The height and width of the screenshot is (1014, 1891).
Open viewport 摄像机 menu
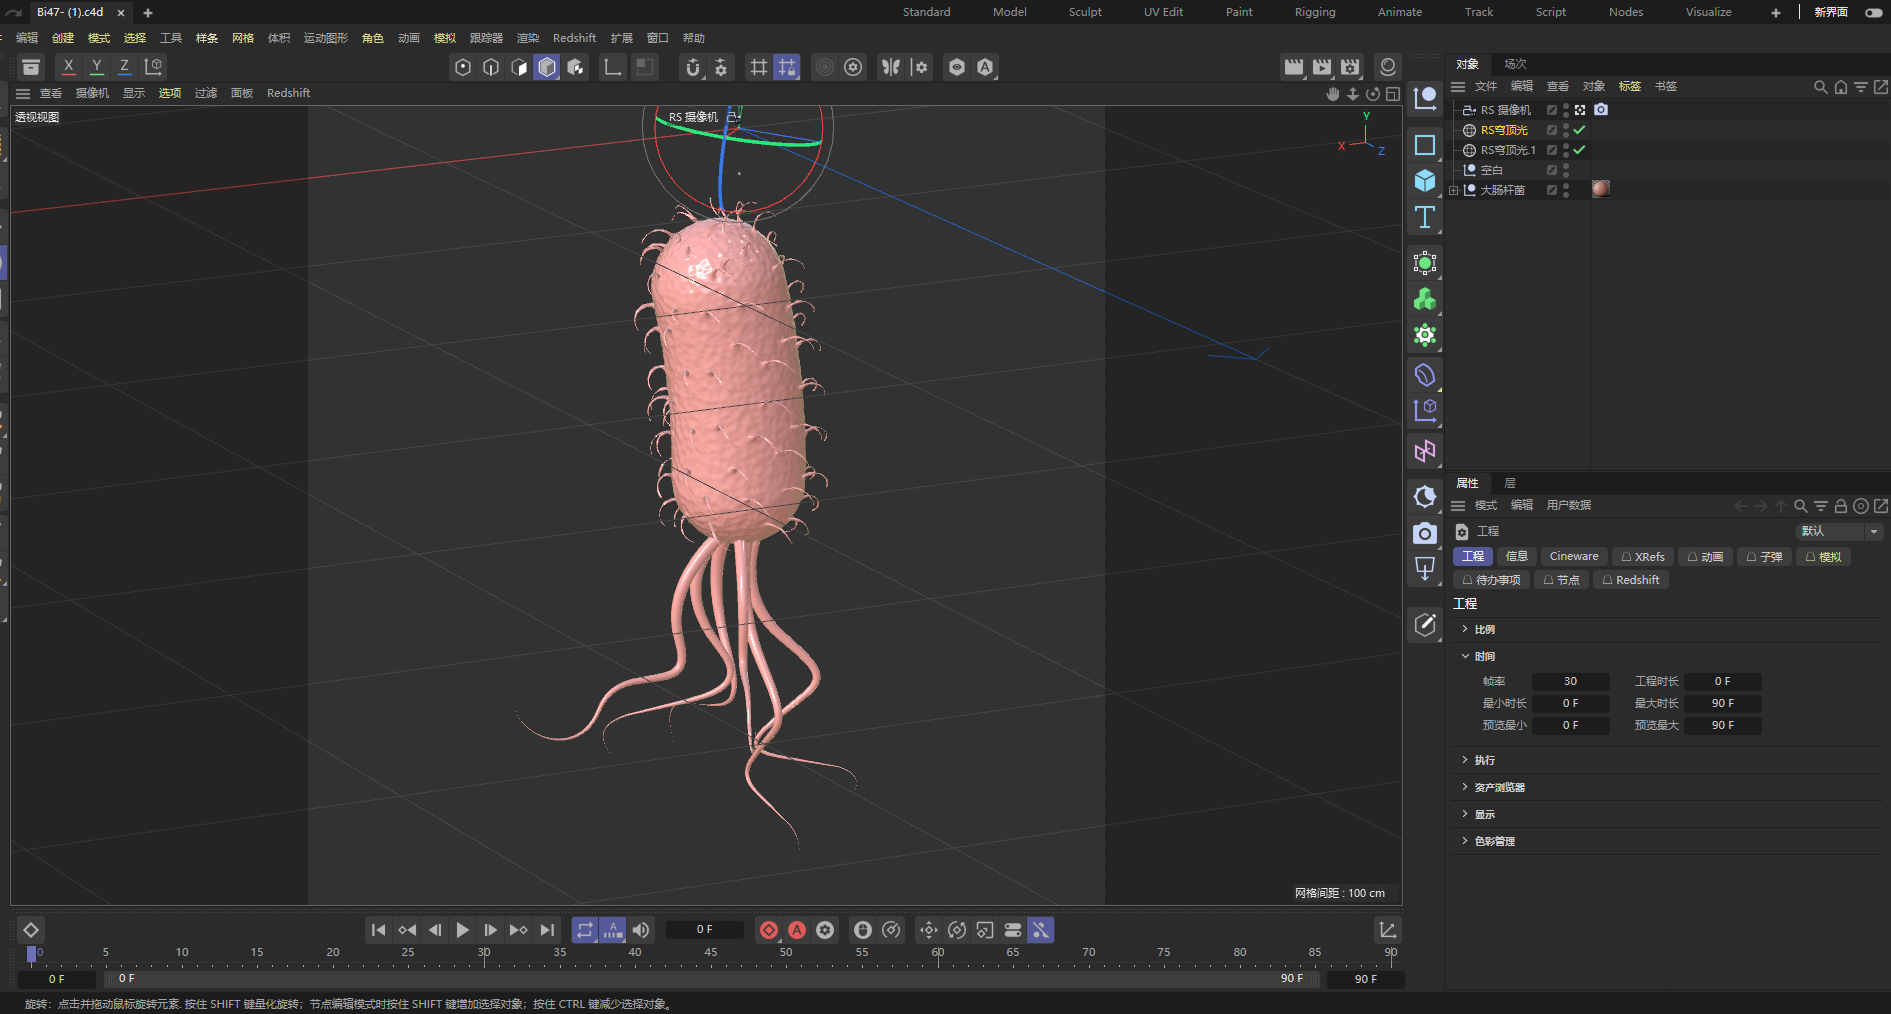[92, 93]
